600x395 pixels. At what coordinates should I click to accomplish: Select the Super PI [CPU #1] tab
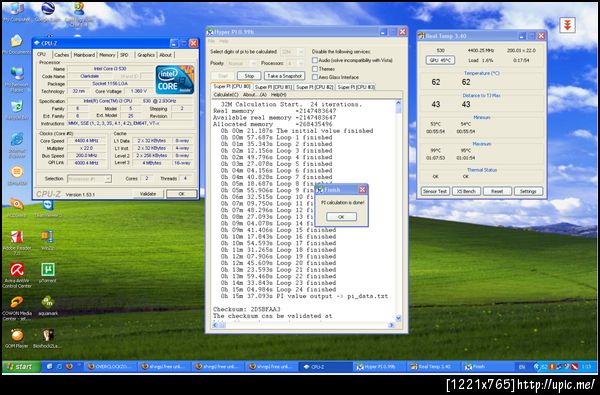(x=273, y=87)
